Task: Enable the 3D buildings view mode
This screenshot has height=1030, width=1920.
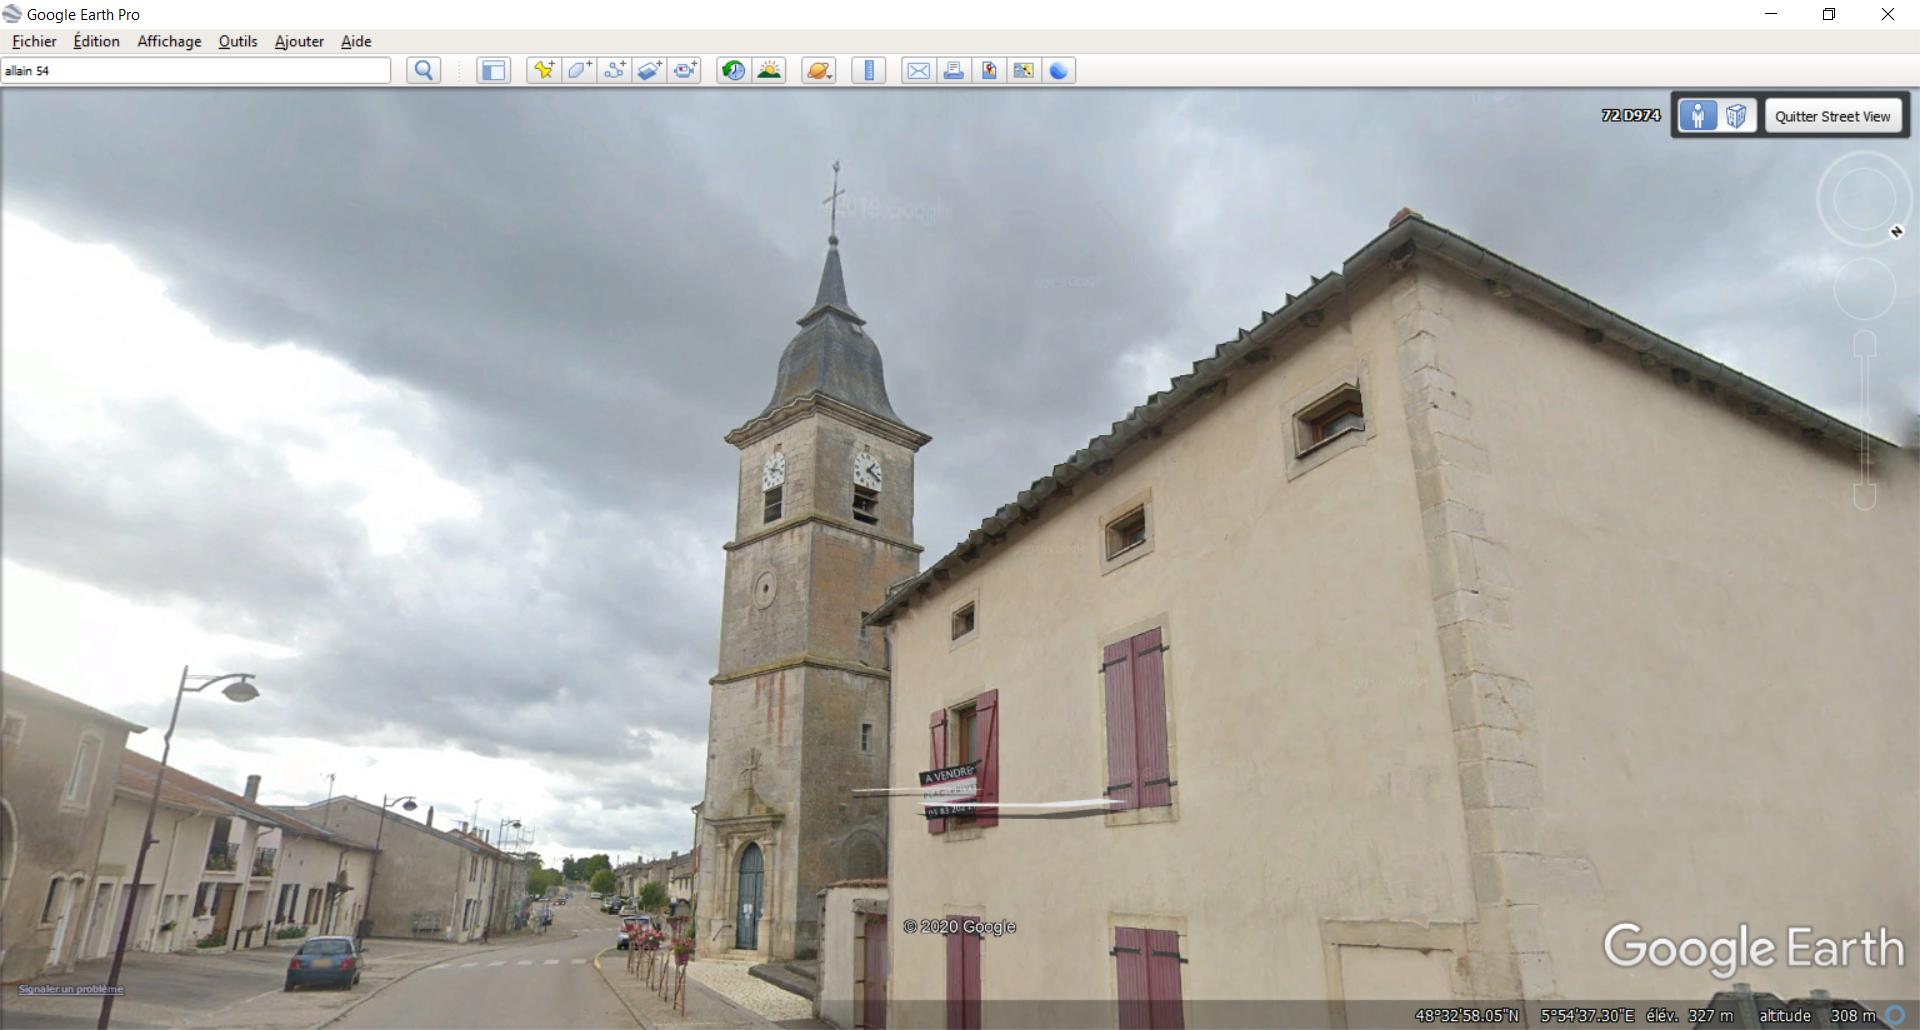Action: [1737, 115]
